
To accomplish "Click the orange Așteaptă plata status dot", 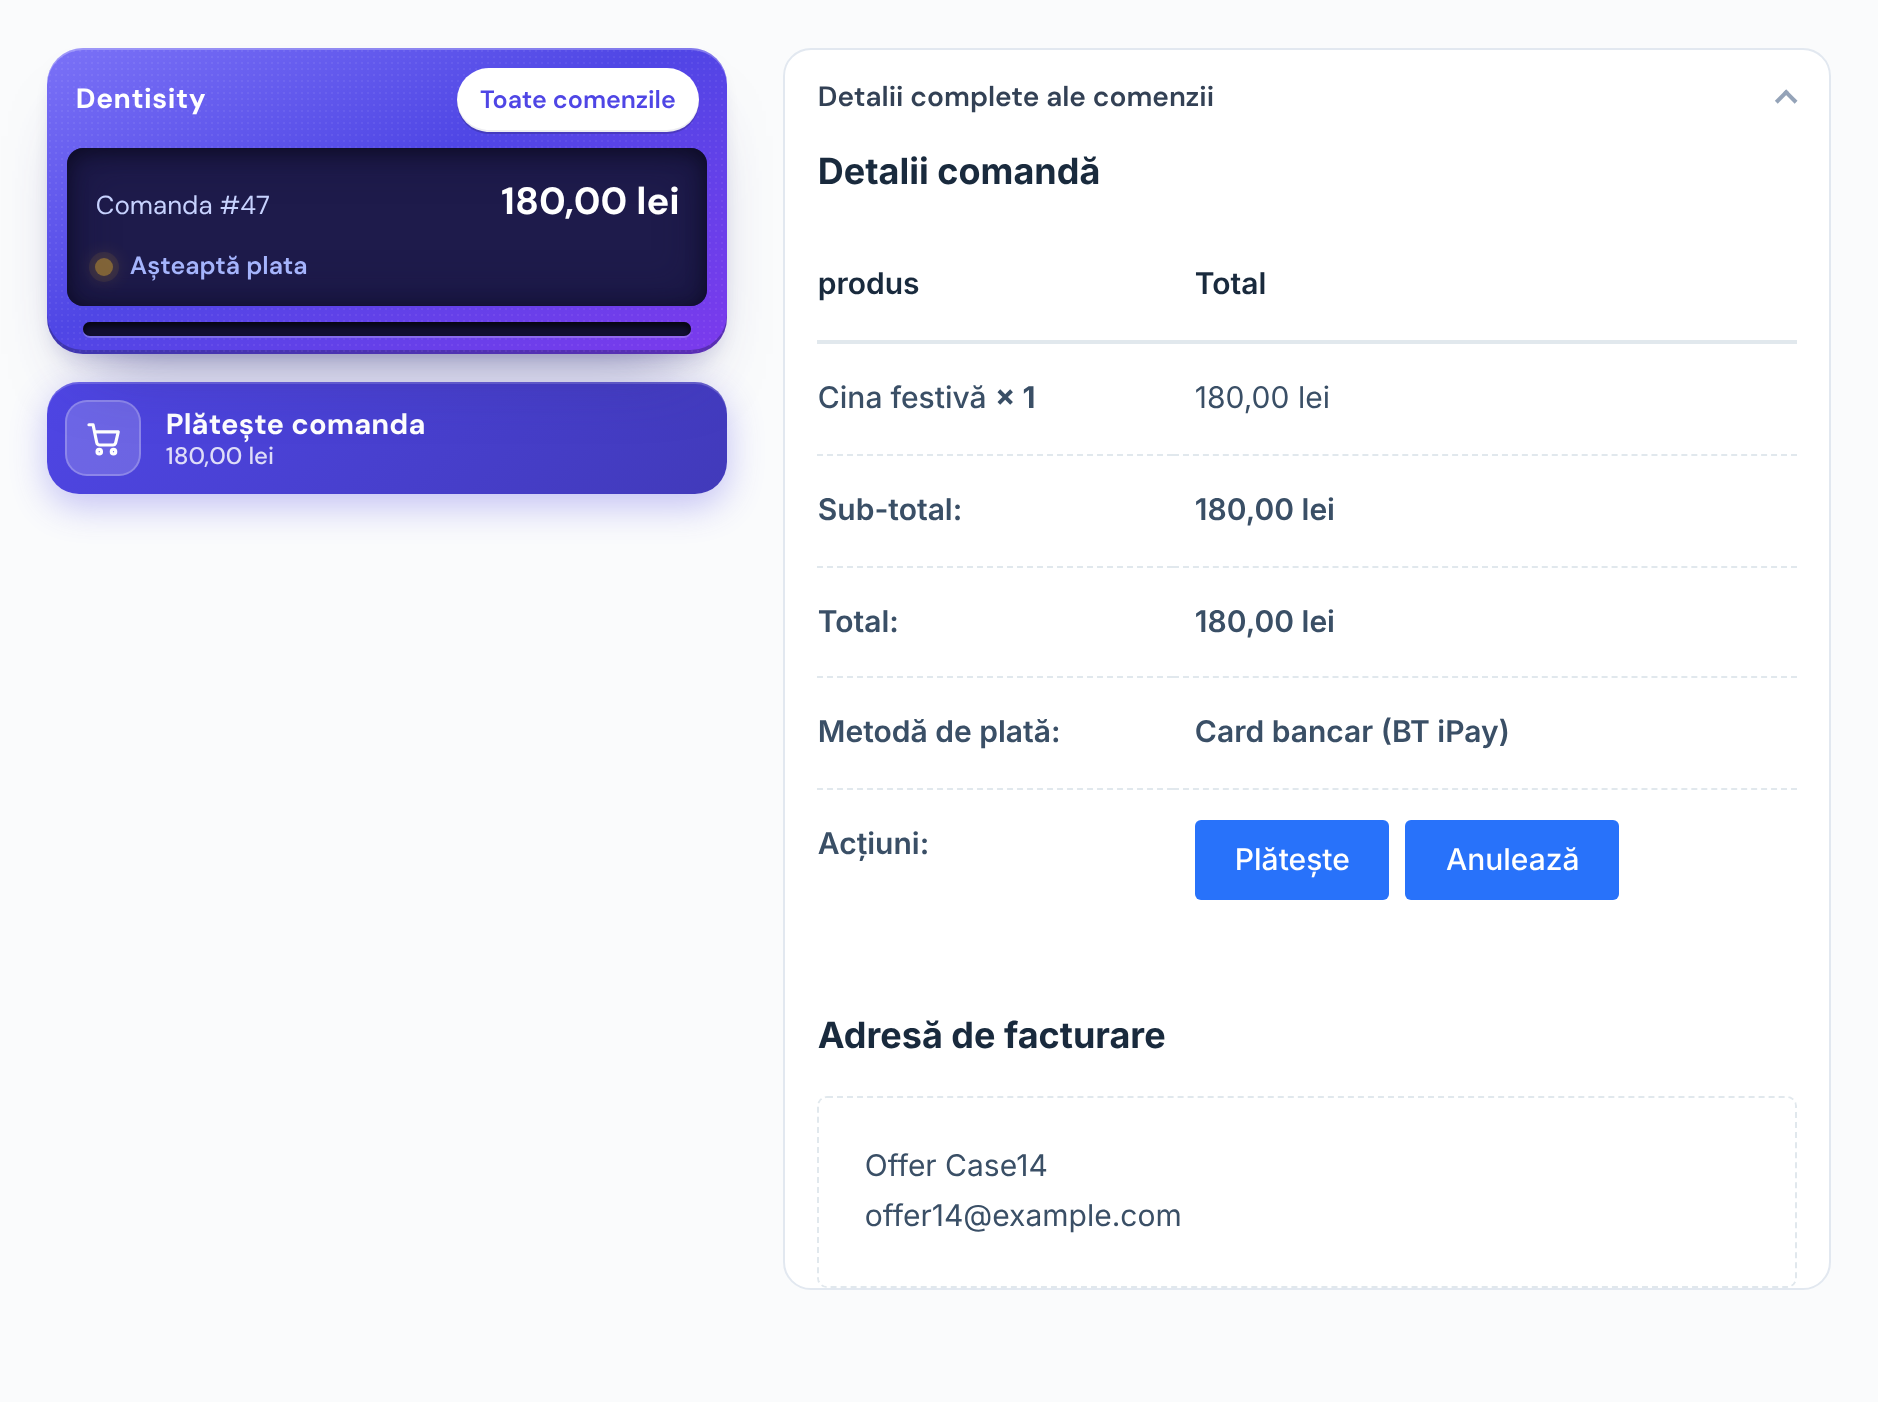I will (x=103, y=267).
